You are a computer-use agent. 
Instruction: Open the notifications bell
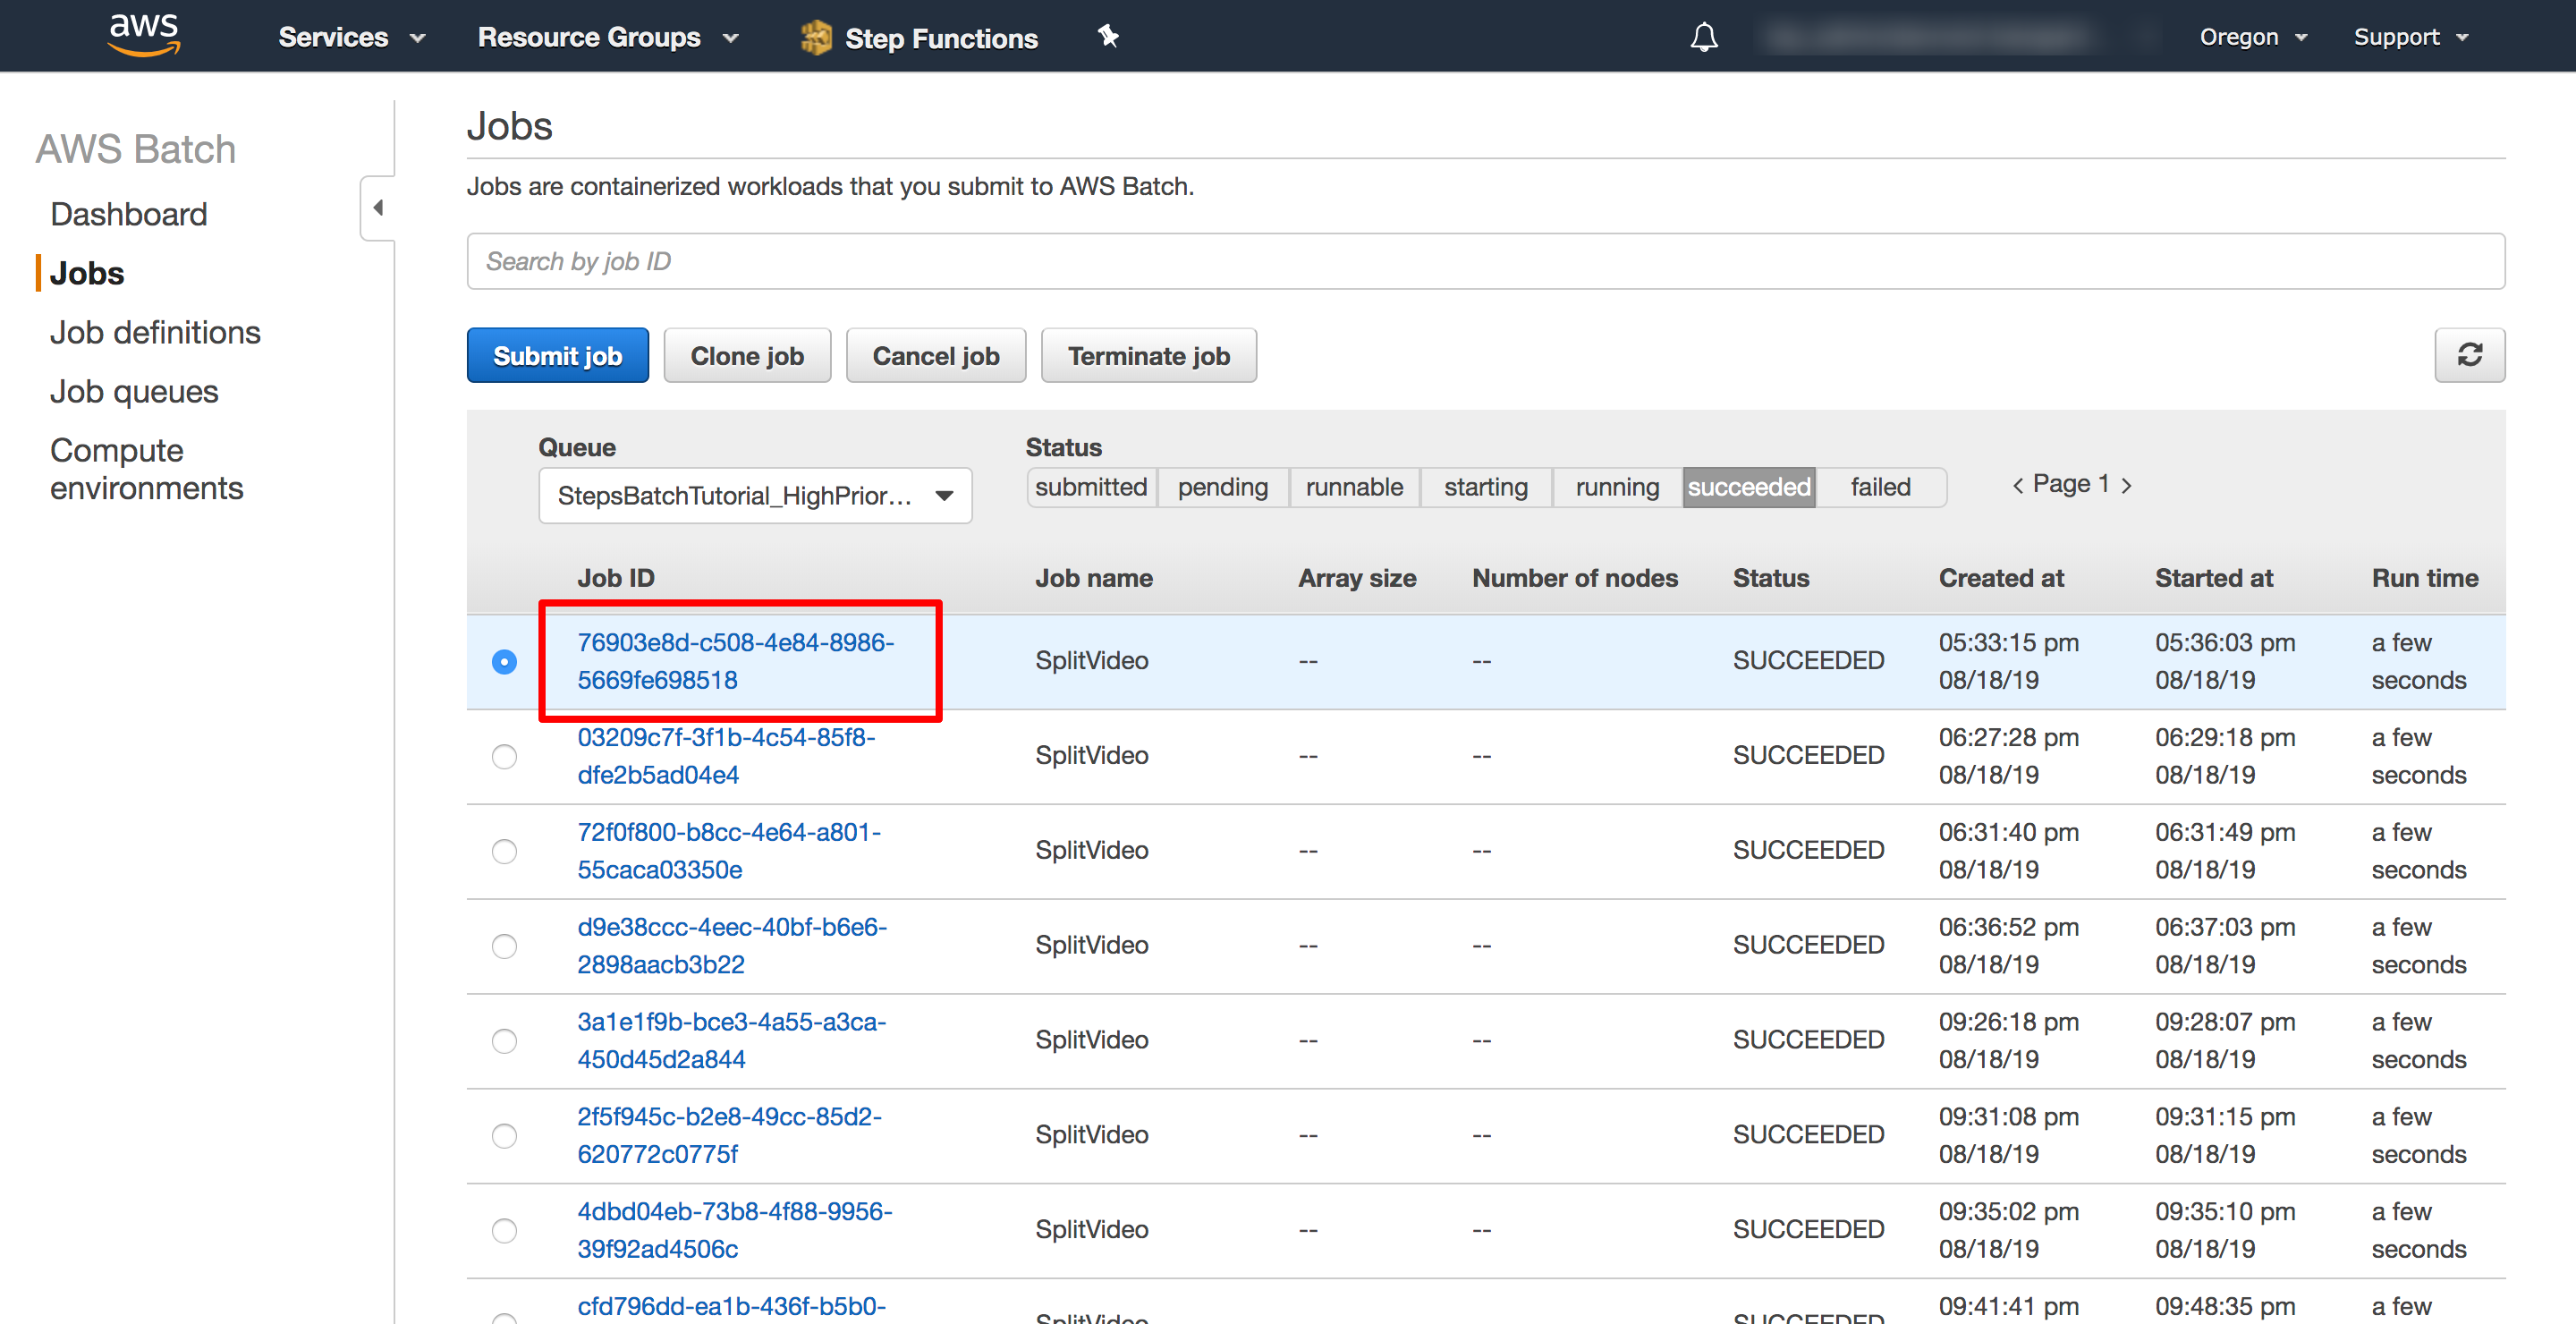tap(1704, 37)
